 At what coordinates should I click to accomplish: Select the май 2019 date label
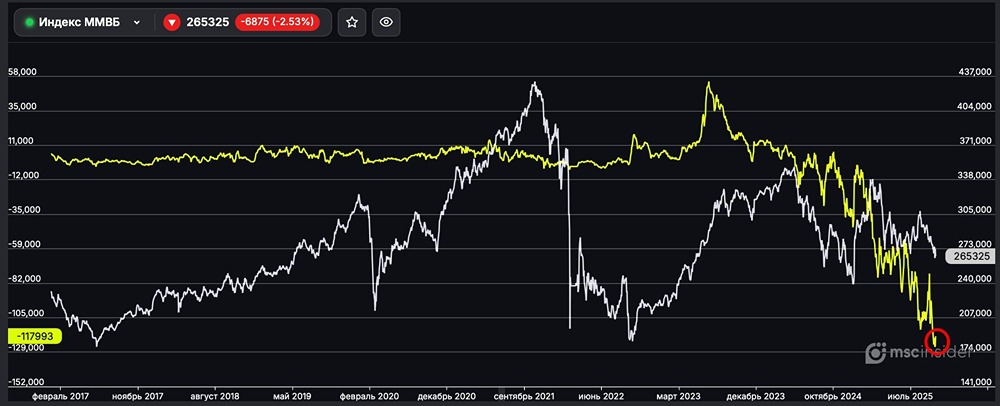pos(292,395)
